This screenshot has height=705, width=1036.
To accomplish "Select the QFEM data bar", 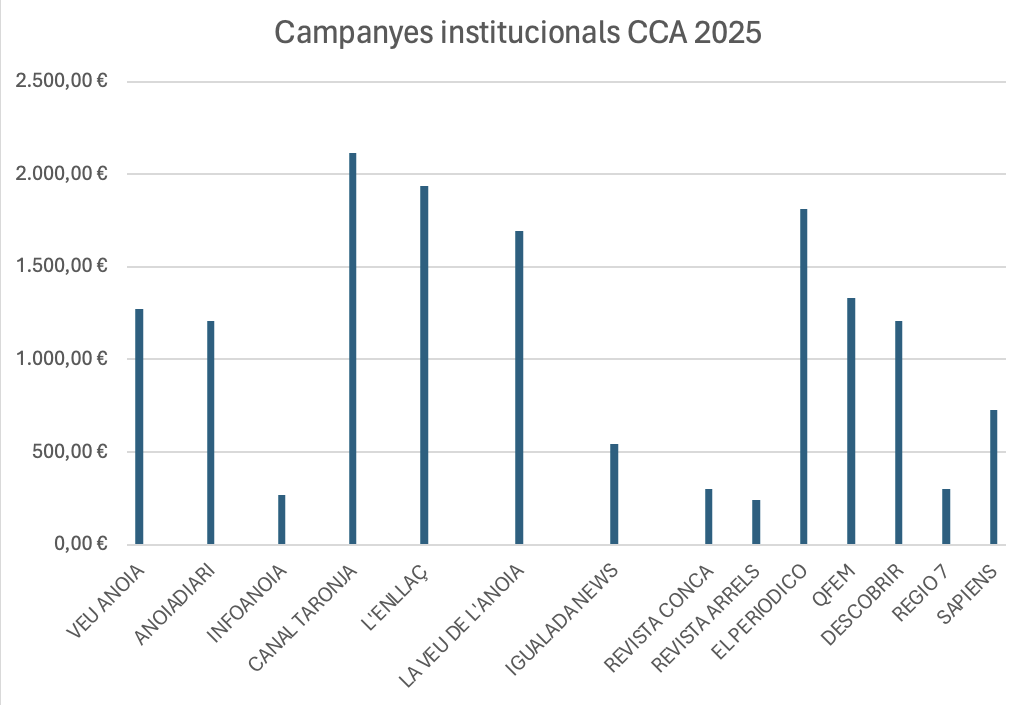I will click(x=851, y=421).
